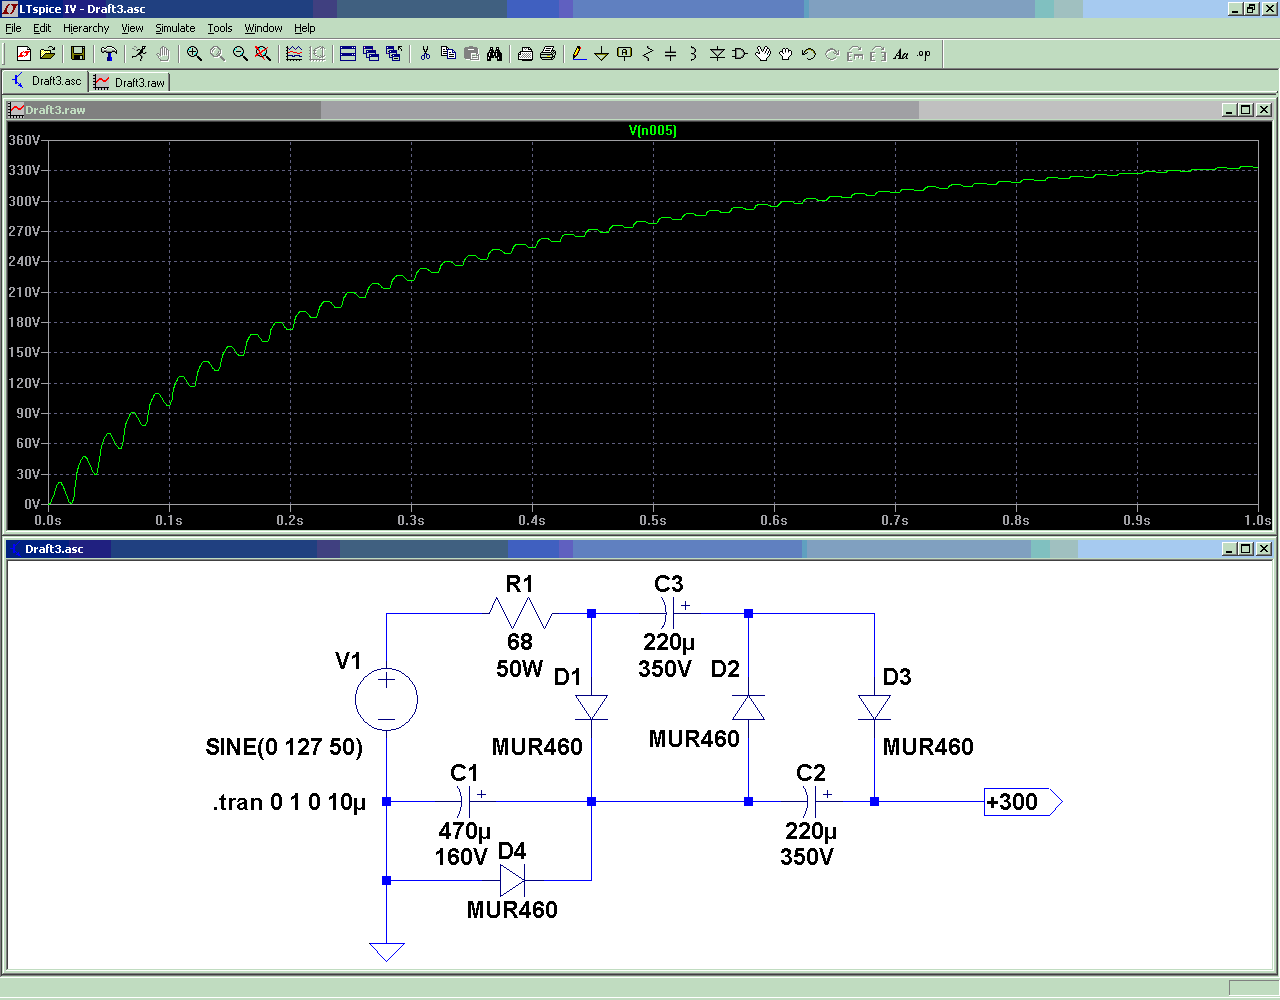Pick the Resistor component tool
Image resolution: width=1280 pixels, height=1000 pixels.
pos(647,54)
